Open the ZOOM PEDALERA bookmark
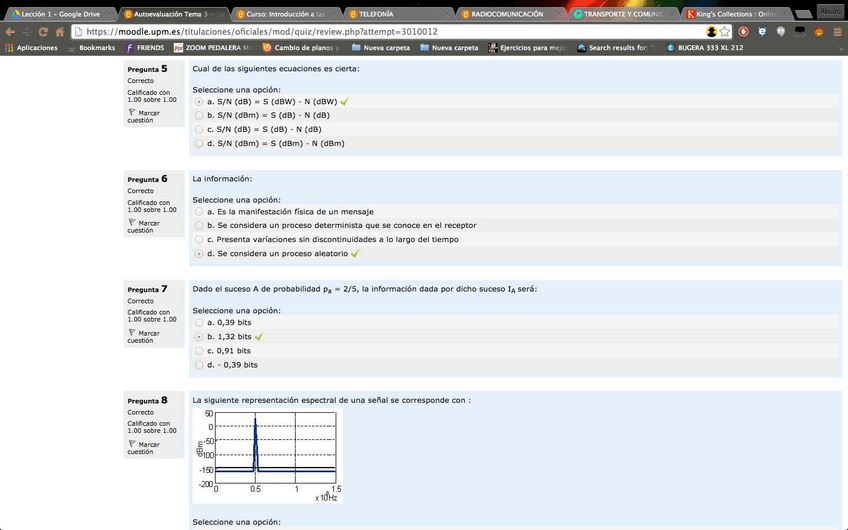The image size is (848, 530). pyautogui.click(x=214, y=48)
